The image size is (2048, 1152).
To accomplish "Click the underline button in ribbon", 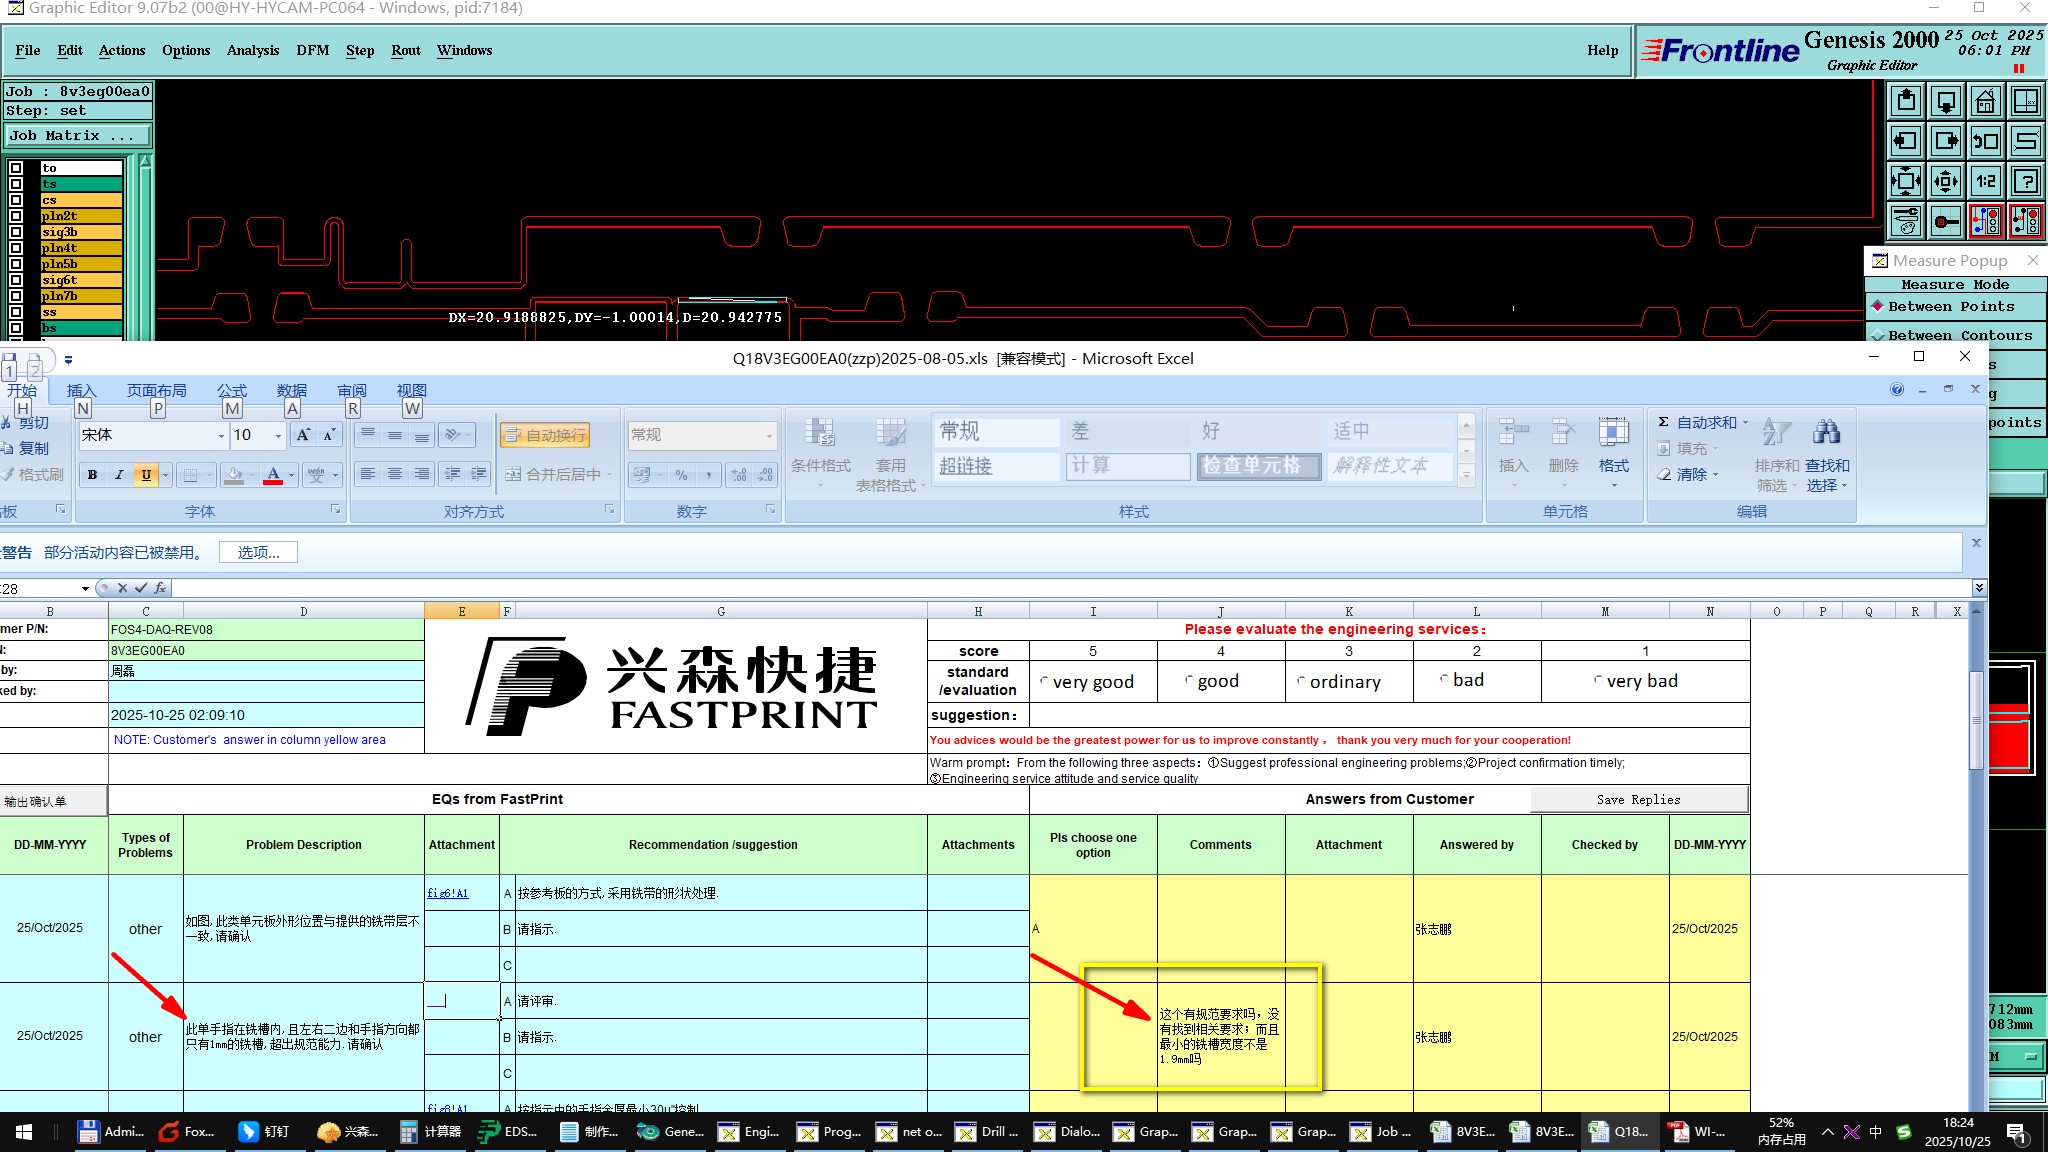I will click(x=146, y=475).
